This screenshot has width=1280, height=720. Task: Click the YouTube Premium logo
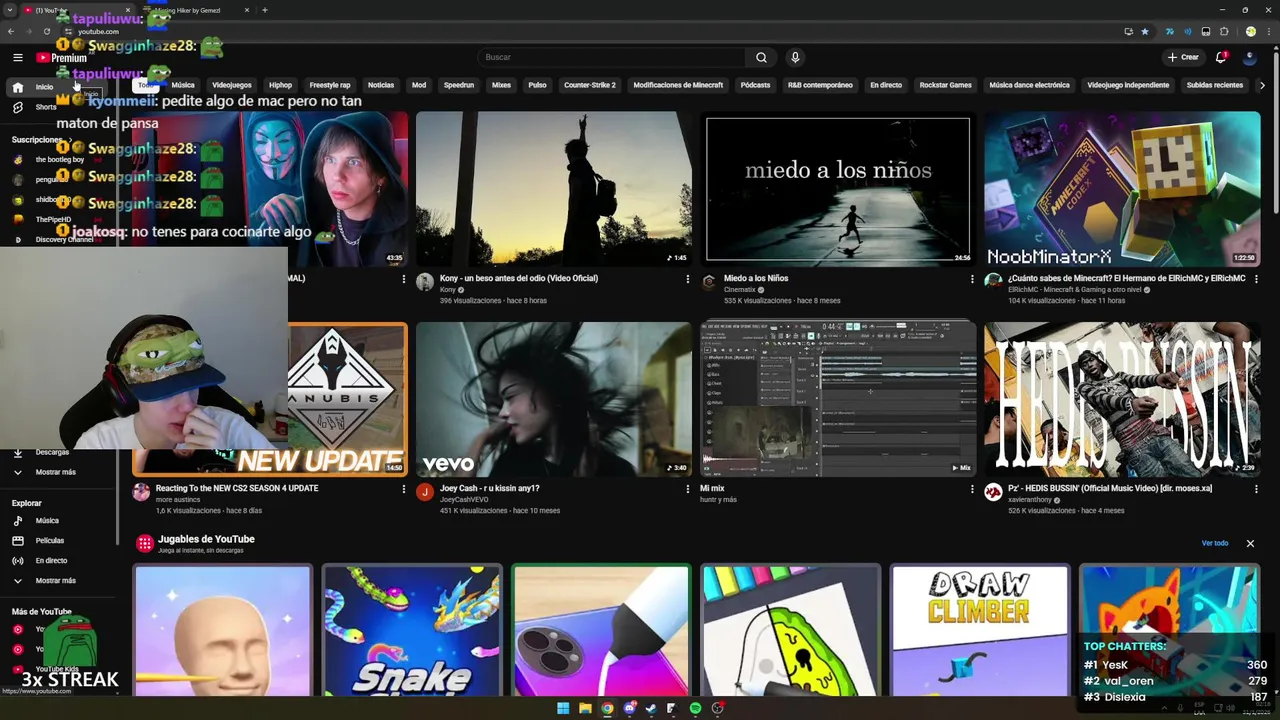[x=62, y=58]
